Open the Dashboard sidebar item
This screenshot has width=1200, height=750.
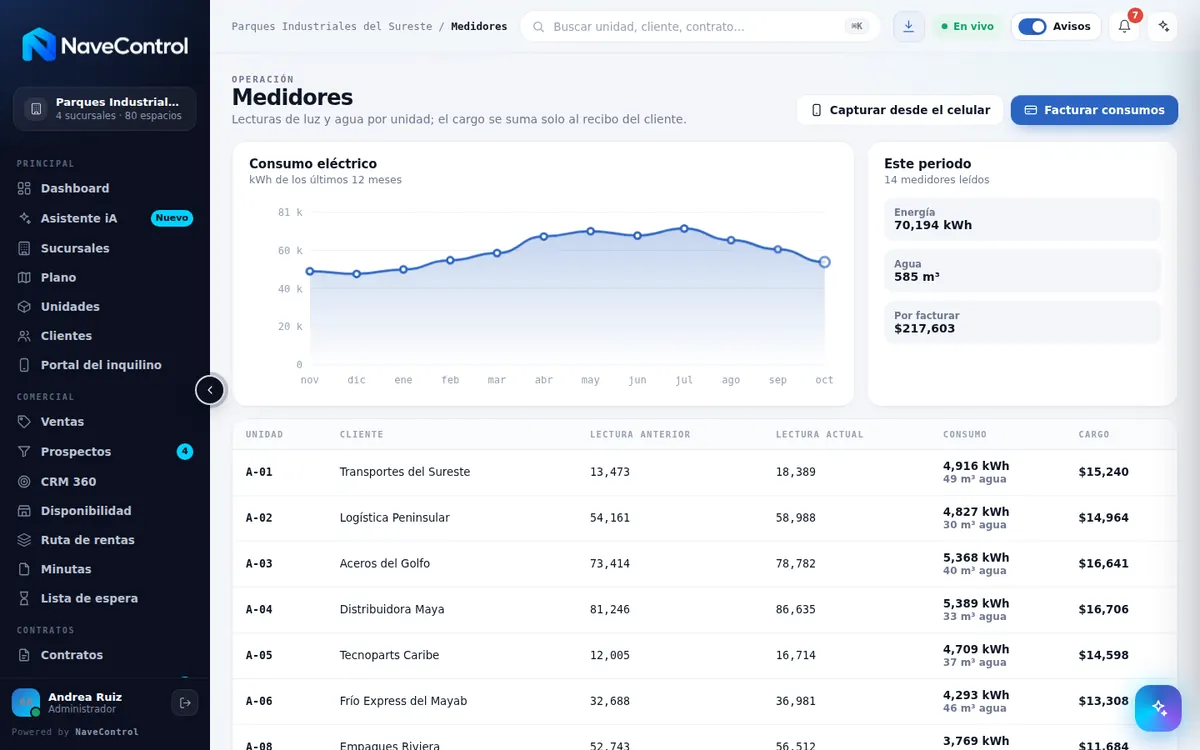click(x=105, y=188)
